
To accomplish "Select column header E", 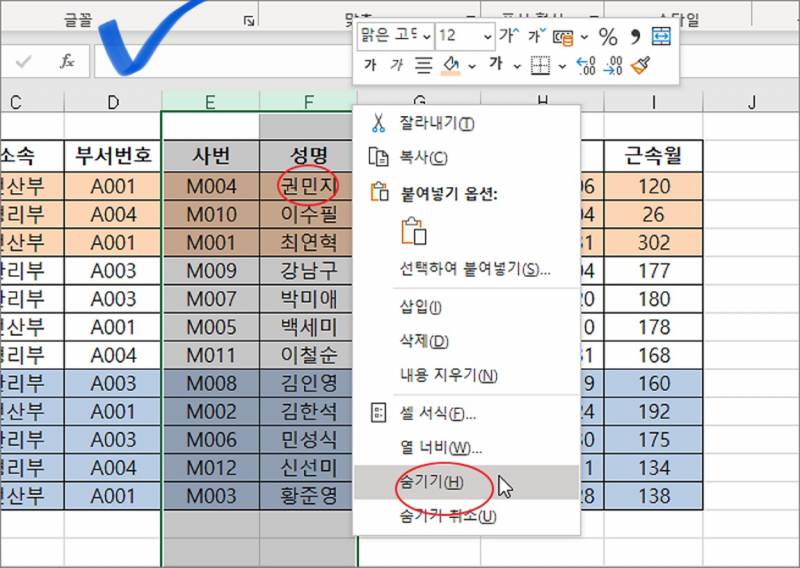I will 211,102.
